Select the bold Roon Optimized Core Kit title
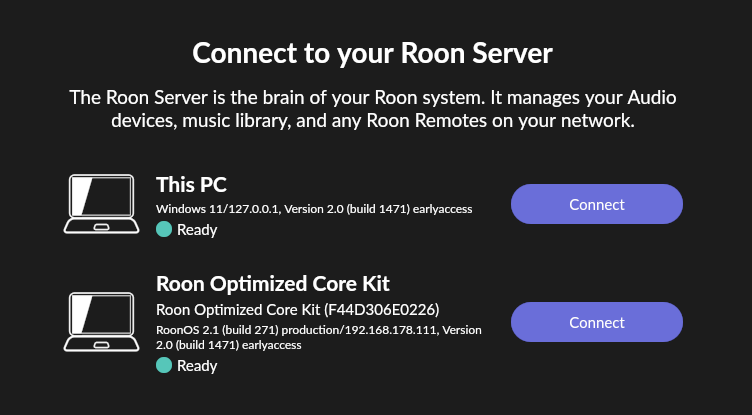The image size is (752, 415). [x=273, y=284]
